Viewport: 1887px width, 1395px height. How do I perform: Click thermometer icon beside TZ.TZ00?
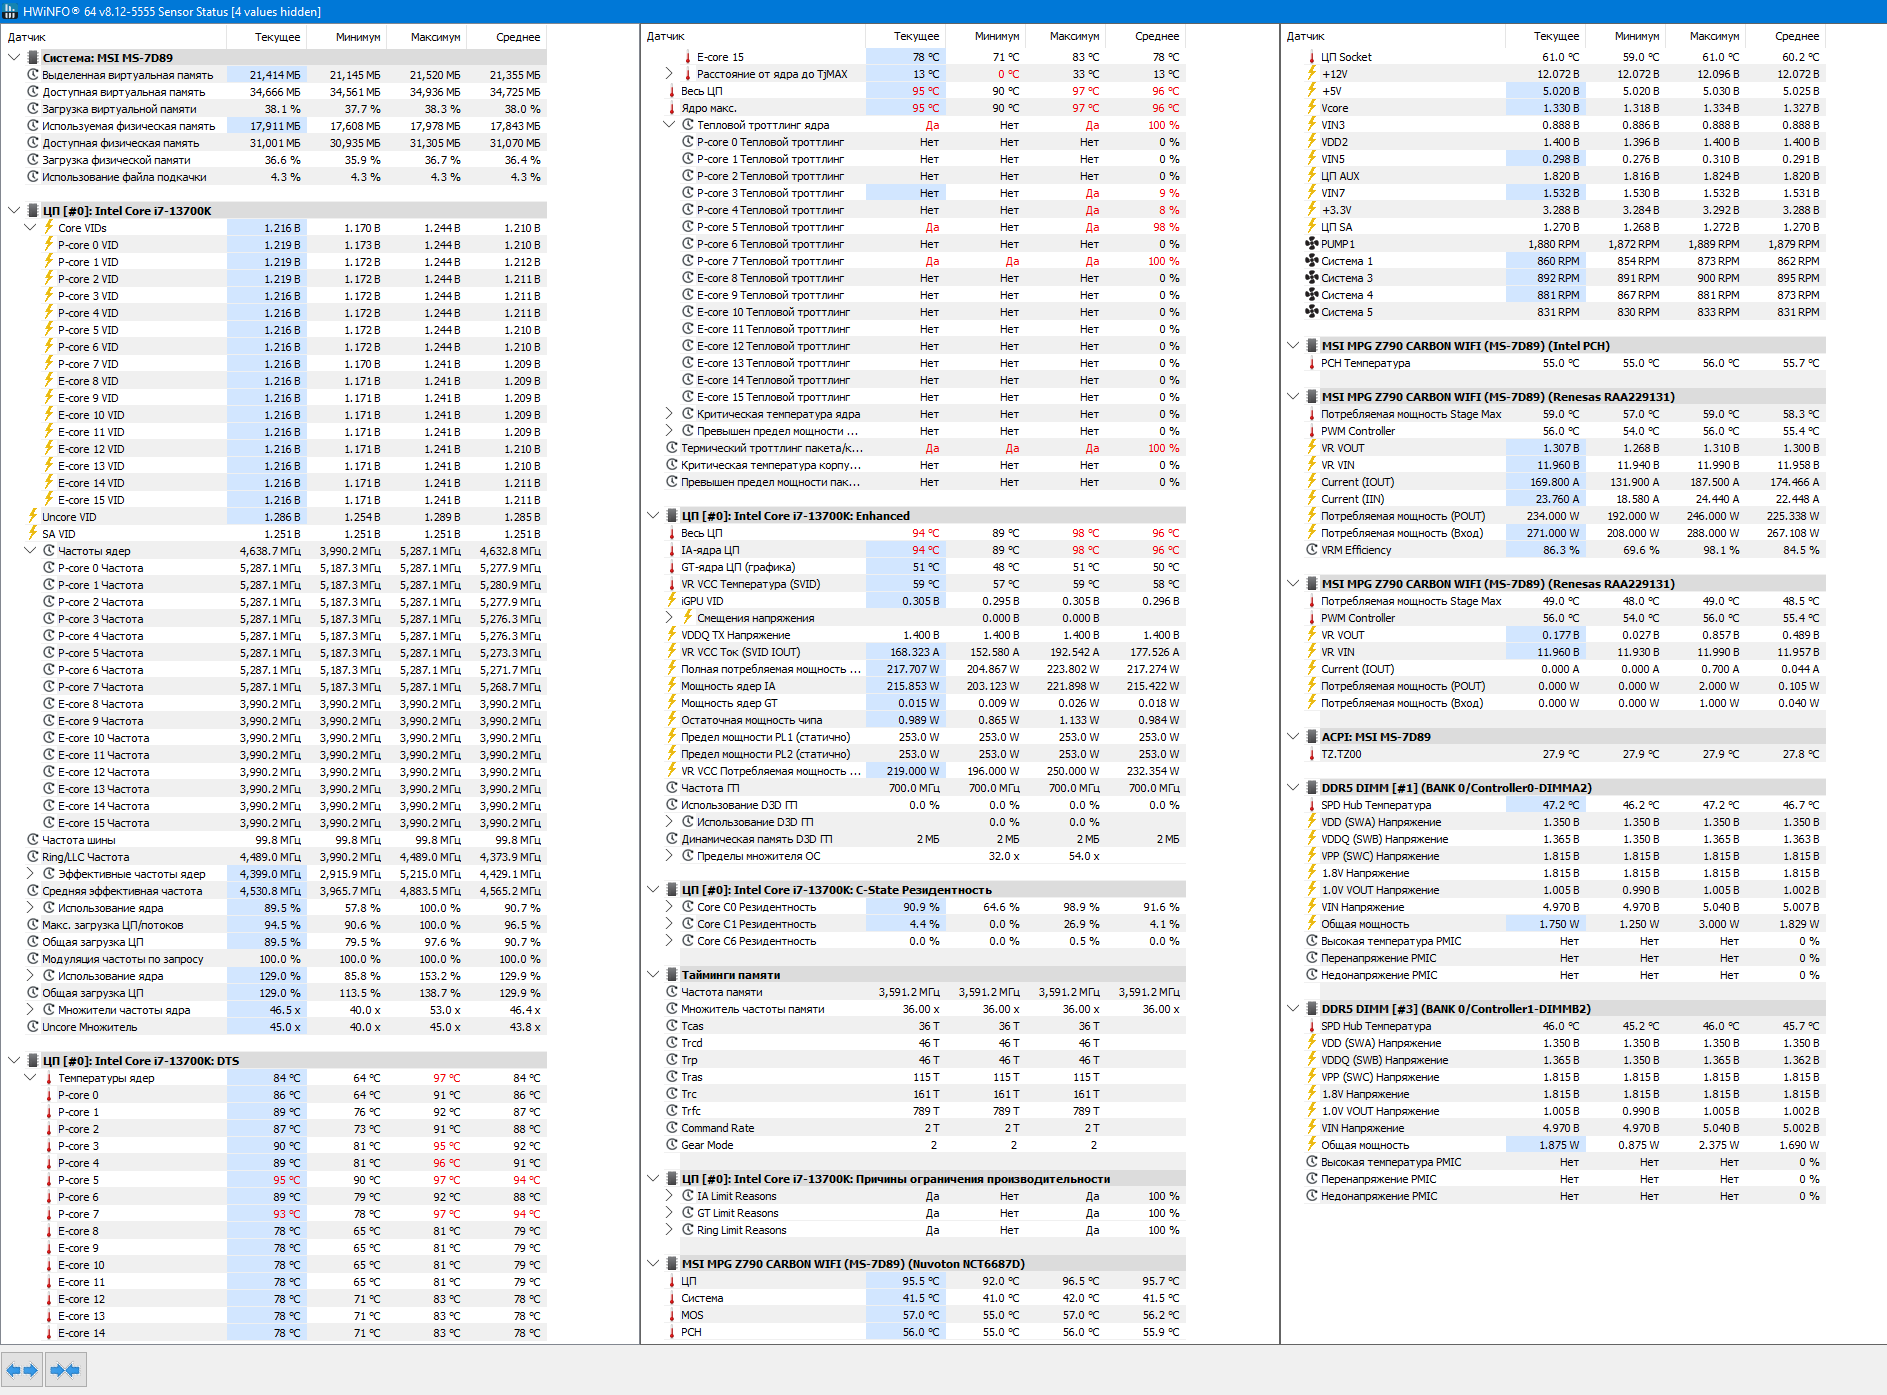click(1312, 754)
